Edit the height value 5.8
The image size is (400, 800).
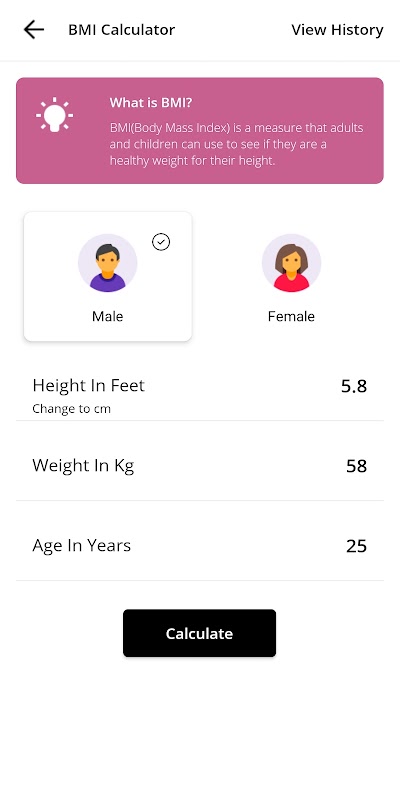coord(354,386)
